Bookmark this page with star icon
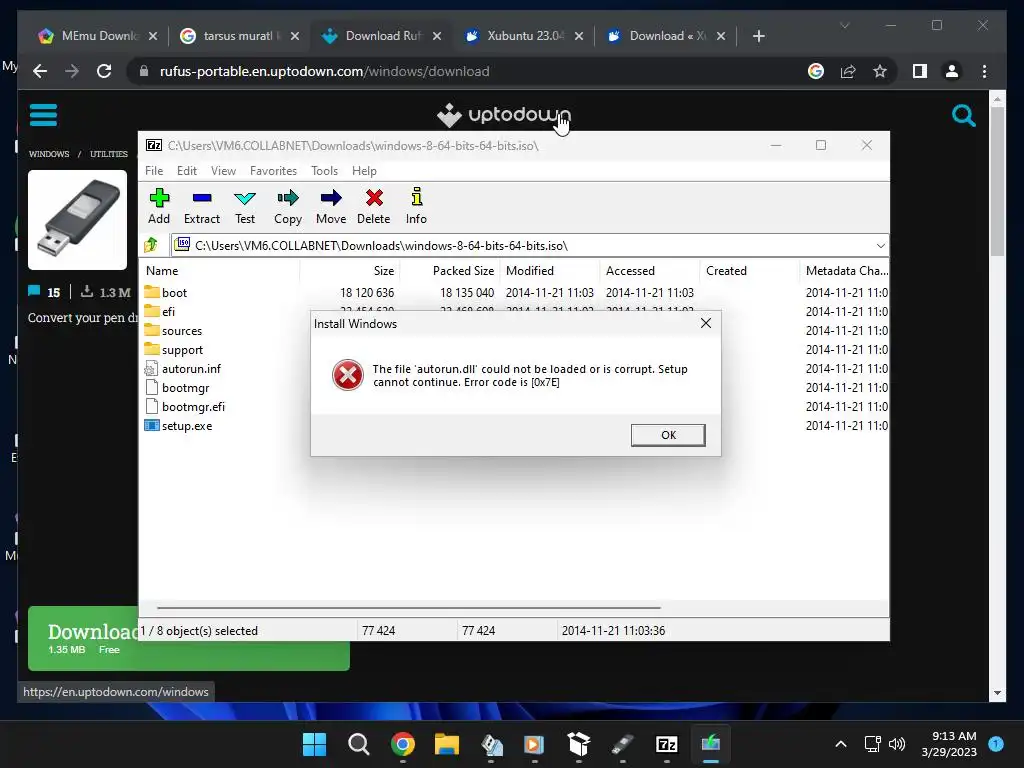Image resolution: width=1024 pixels, height=768 pixels. [880, 71]
